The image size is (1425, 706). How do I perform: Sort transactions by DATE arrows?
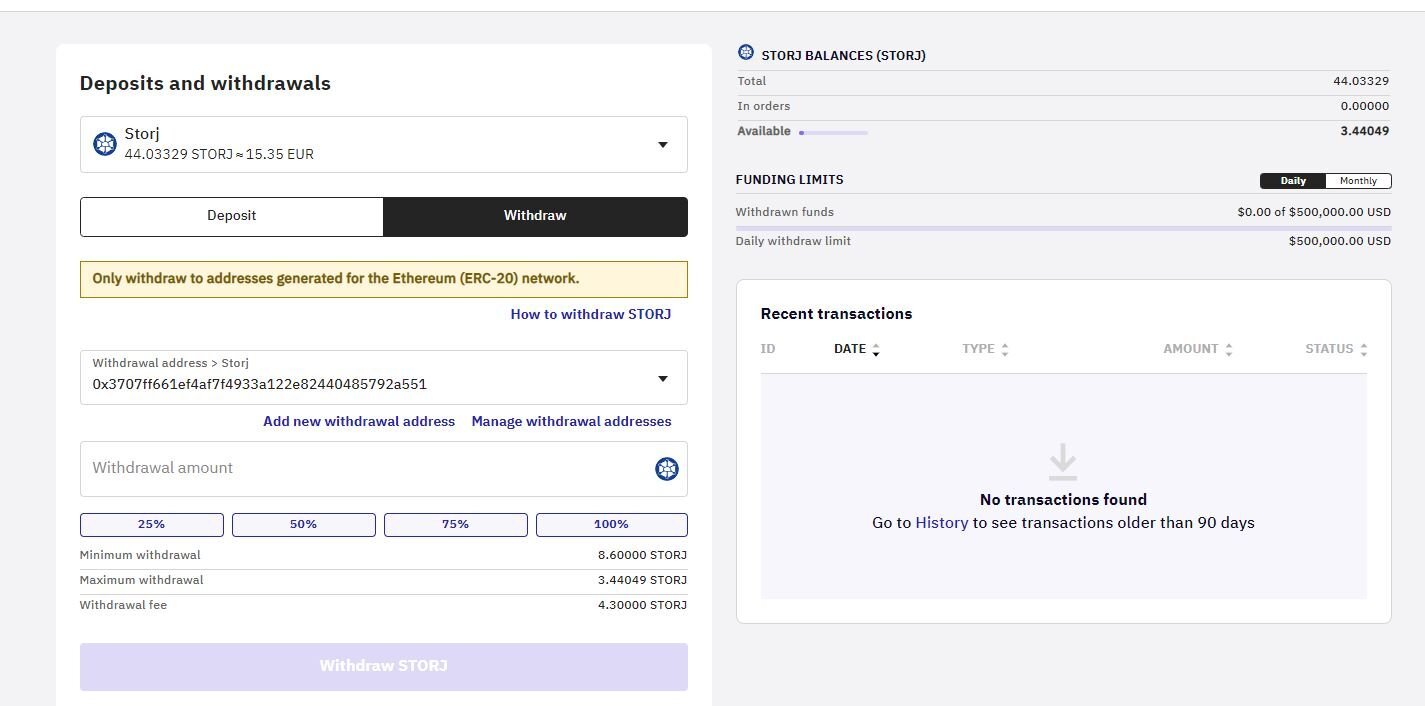tap(876, 350)
